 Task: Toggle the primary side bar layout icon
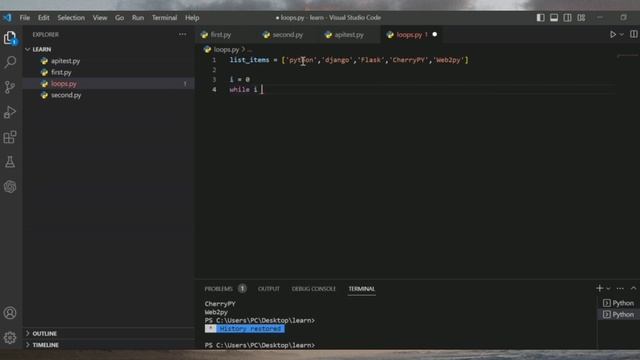(540, 18)
